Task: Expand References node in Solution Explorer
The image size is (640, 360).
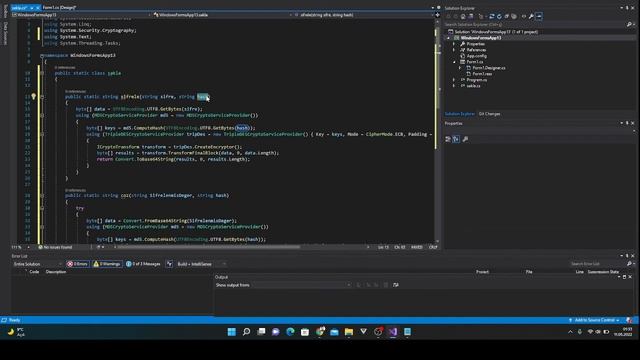Action: pos(454,50)
